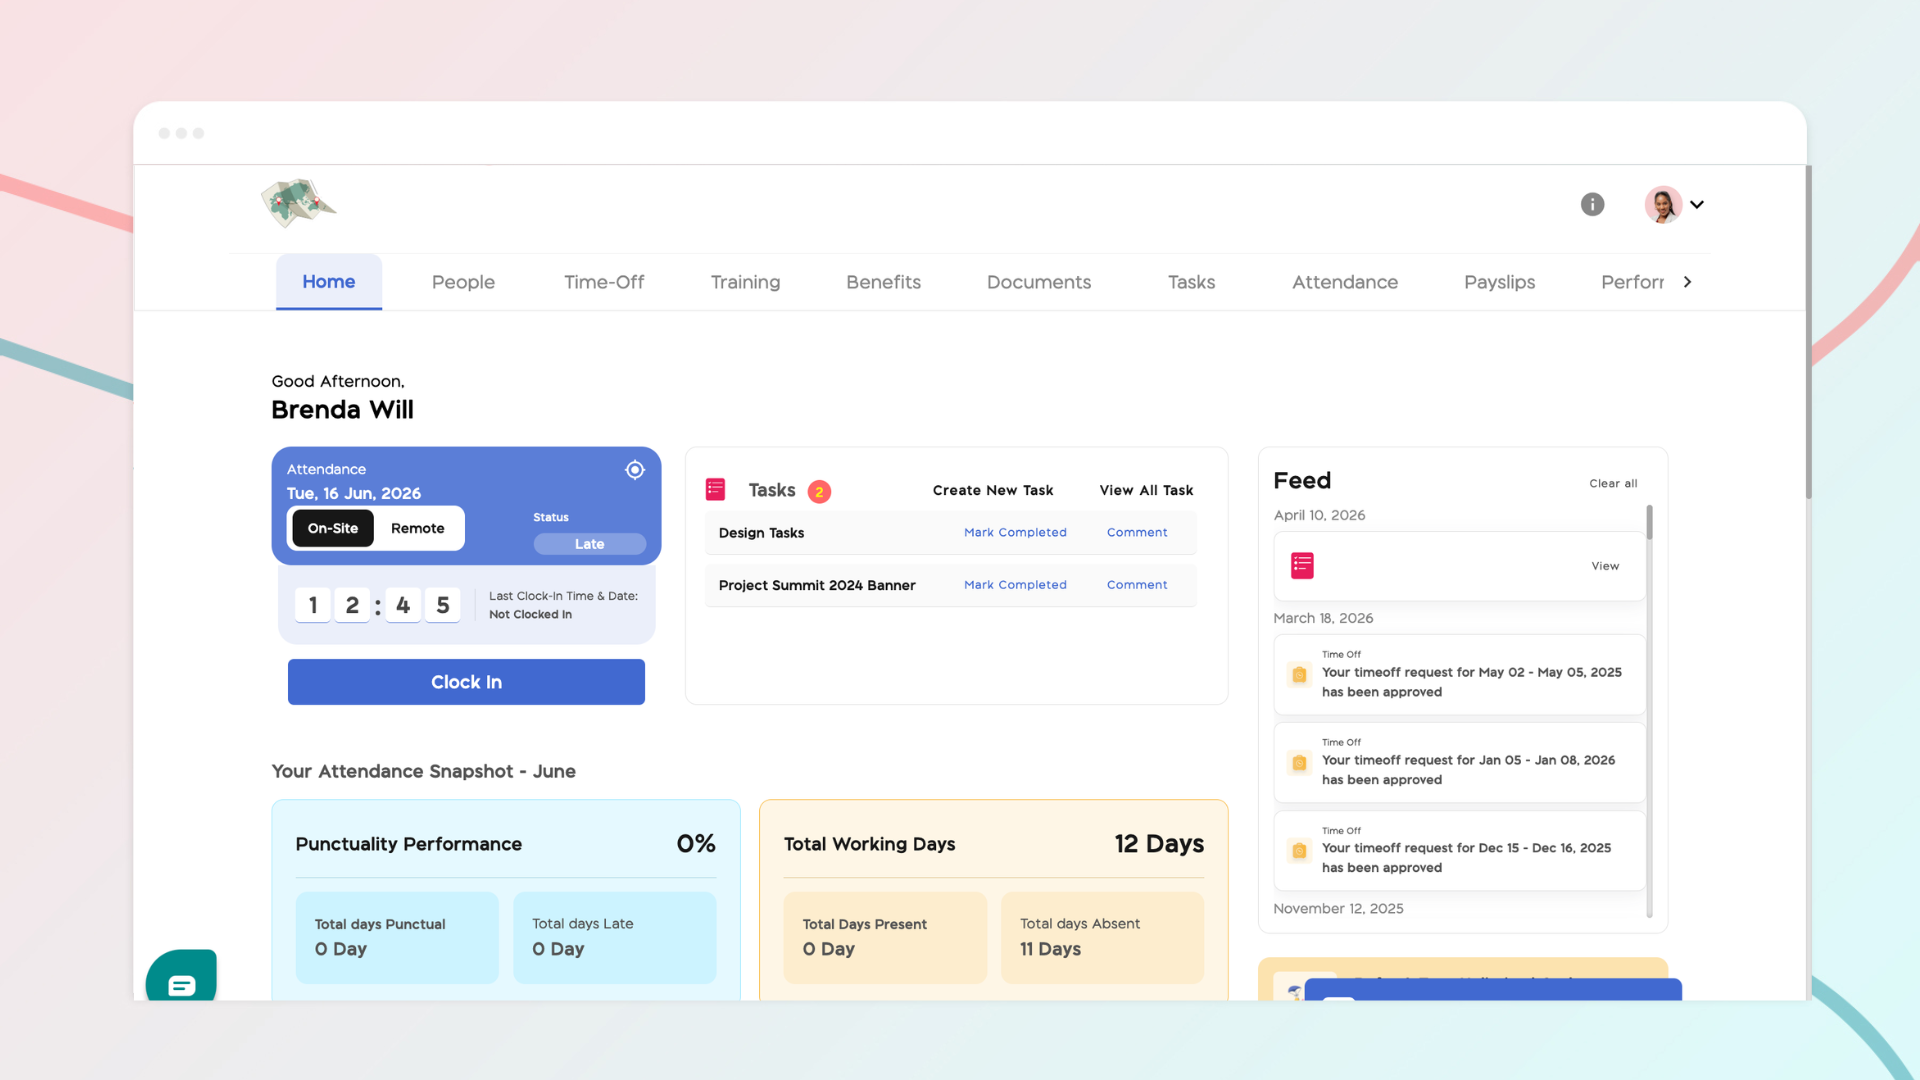Select the On-Site attendance mode
This screenshot has height=1080, width=1920.
(x=333, y=528)
